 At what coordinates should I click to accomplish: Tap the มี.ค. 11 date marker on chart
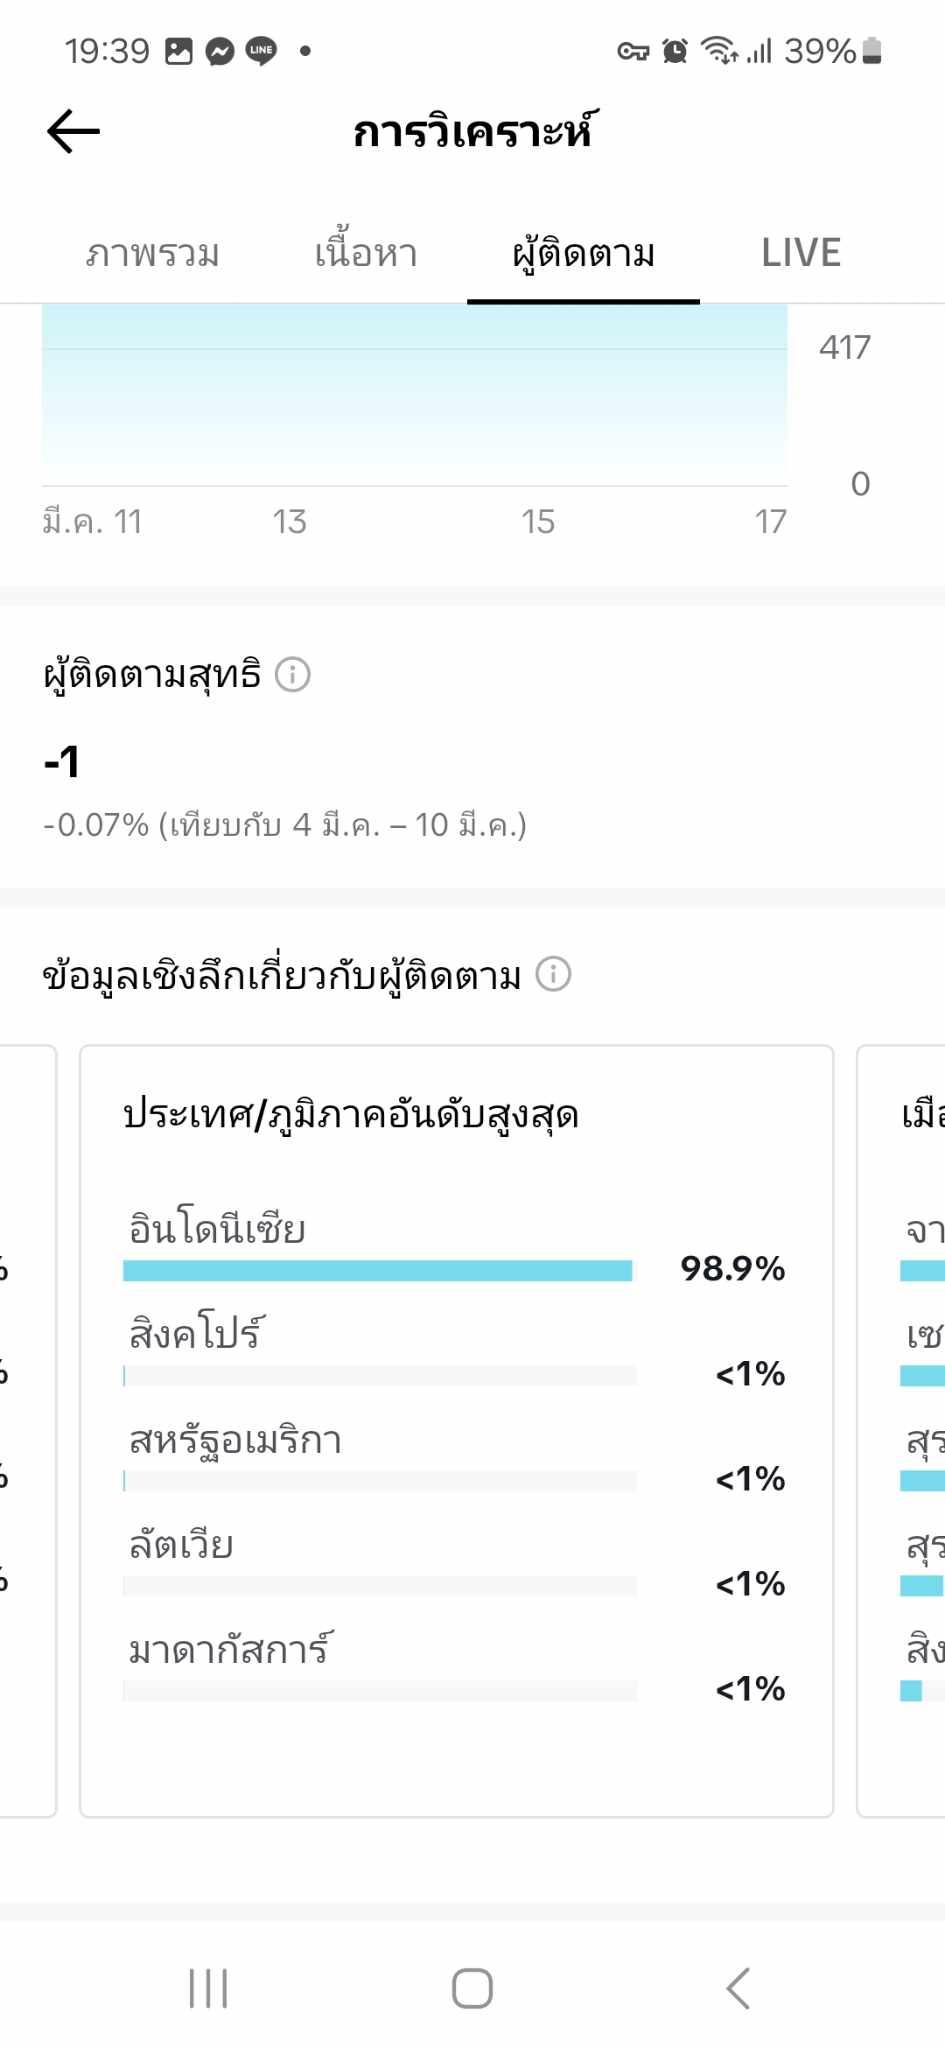(92, 522)
